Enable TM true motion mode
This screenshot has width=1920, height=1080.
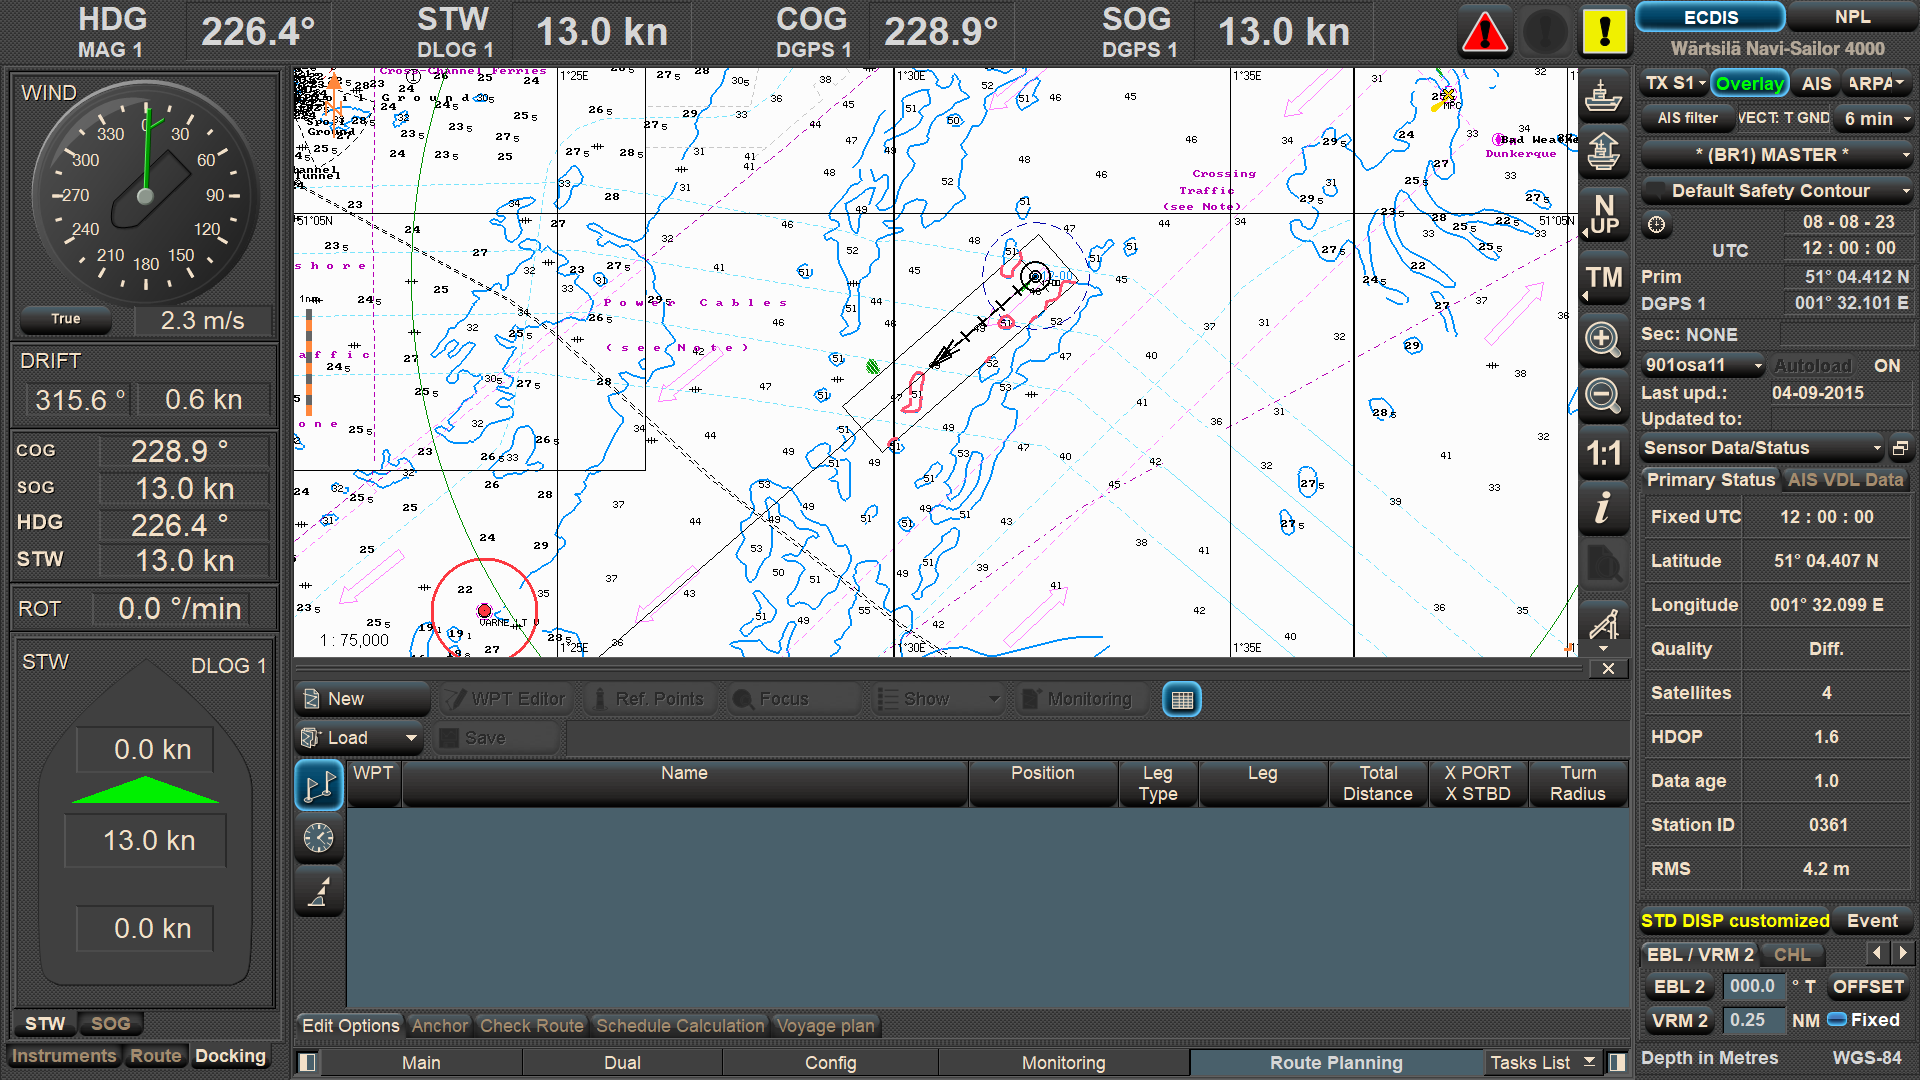coord(1604,280)
